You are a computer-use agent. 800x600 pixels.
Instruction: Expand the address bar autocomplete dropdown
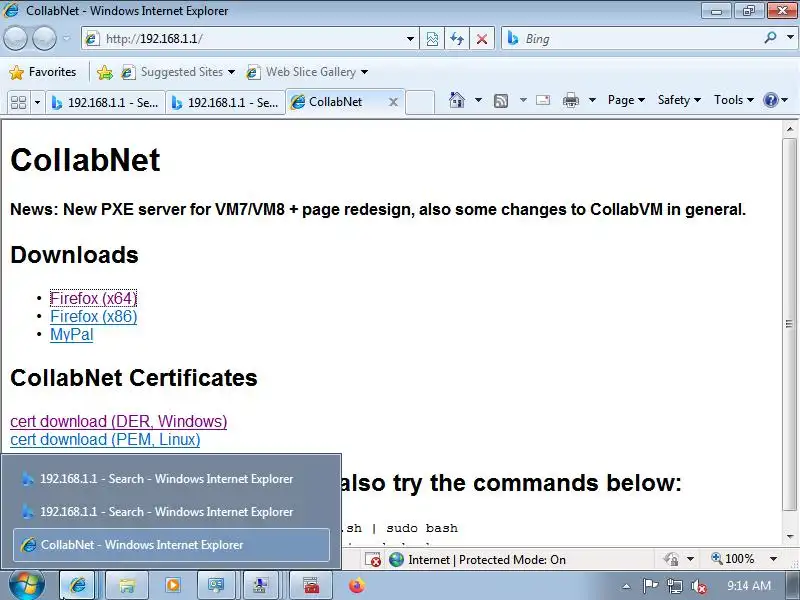click(410, 39)
